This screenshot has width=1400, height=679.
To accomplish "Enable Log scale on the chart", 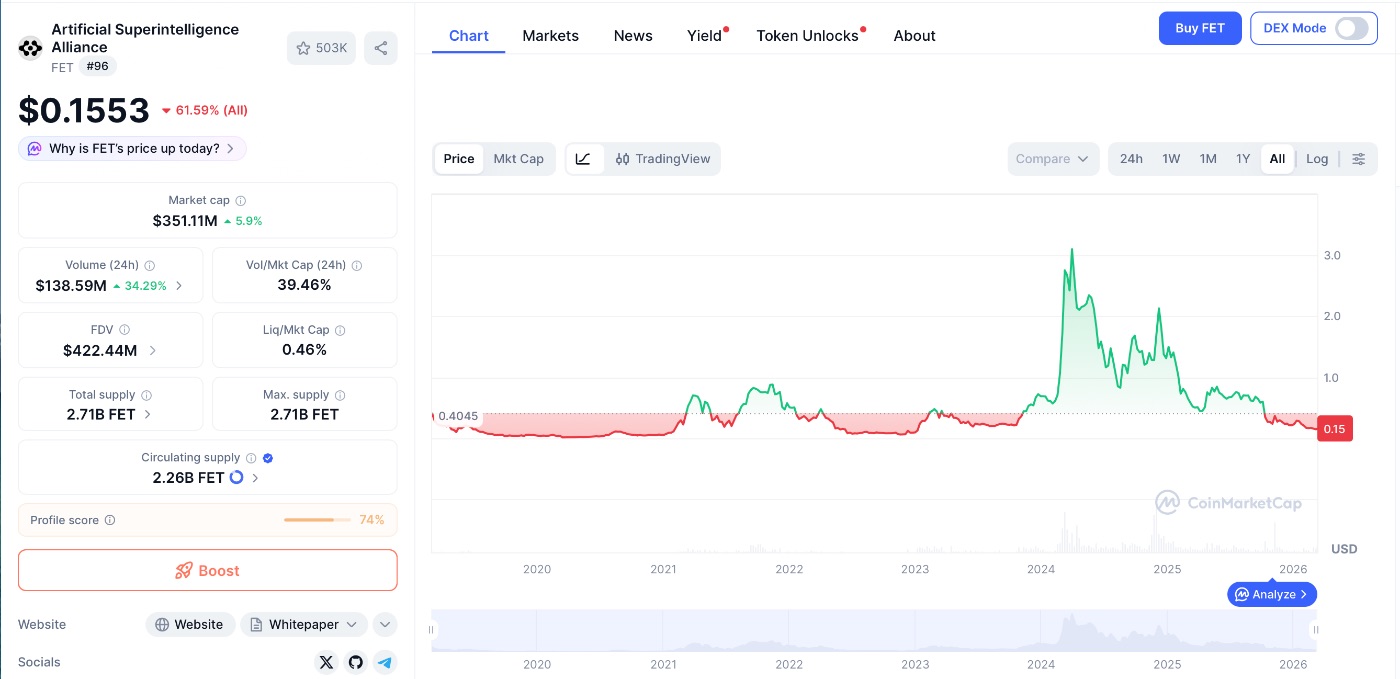I will tap(1317, 158).
